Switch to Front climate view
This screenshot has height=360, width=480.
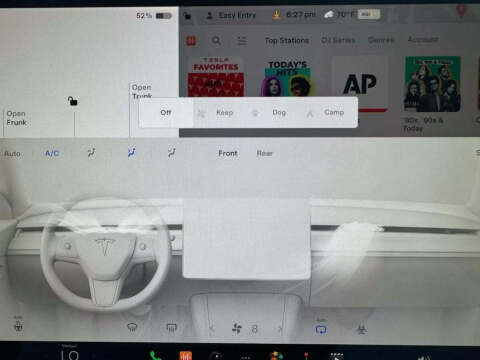click(228, 153)
